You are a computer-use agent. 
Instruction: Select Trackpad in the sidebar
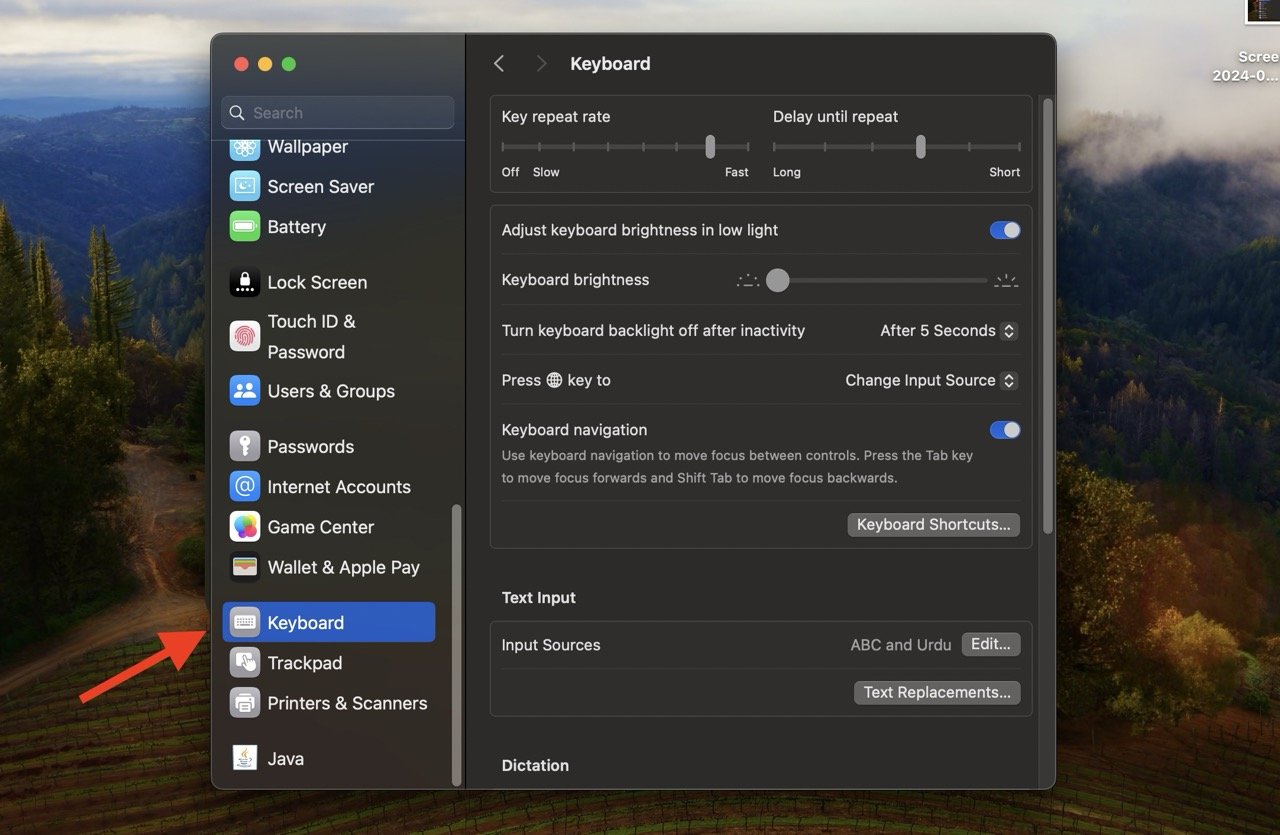305,662
